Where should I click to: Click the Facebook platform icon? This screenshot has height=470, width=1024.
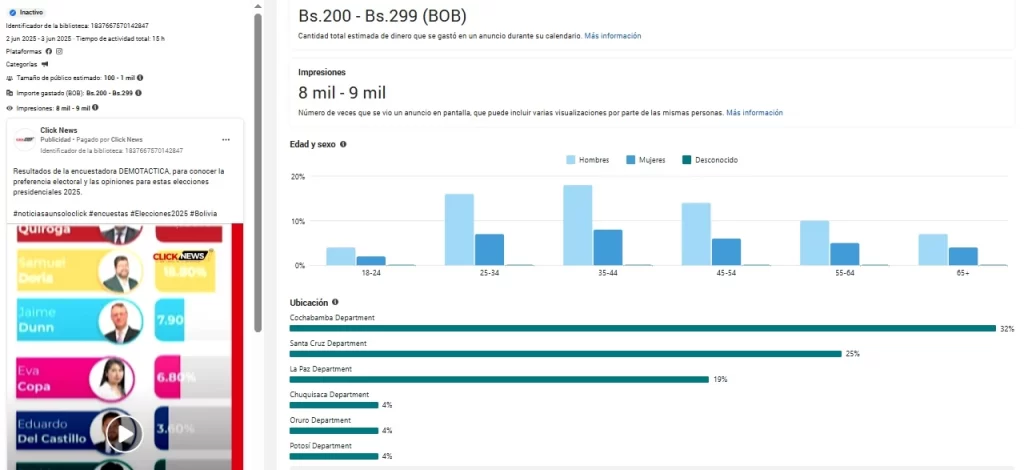tap(49, 52)
